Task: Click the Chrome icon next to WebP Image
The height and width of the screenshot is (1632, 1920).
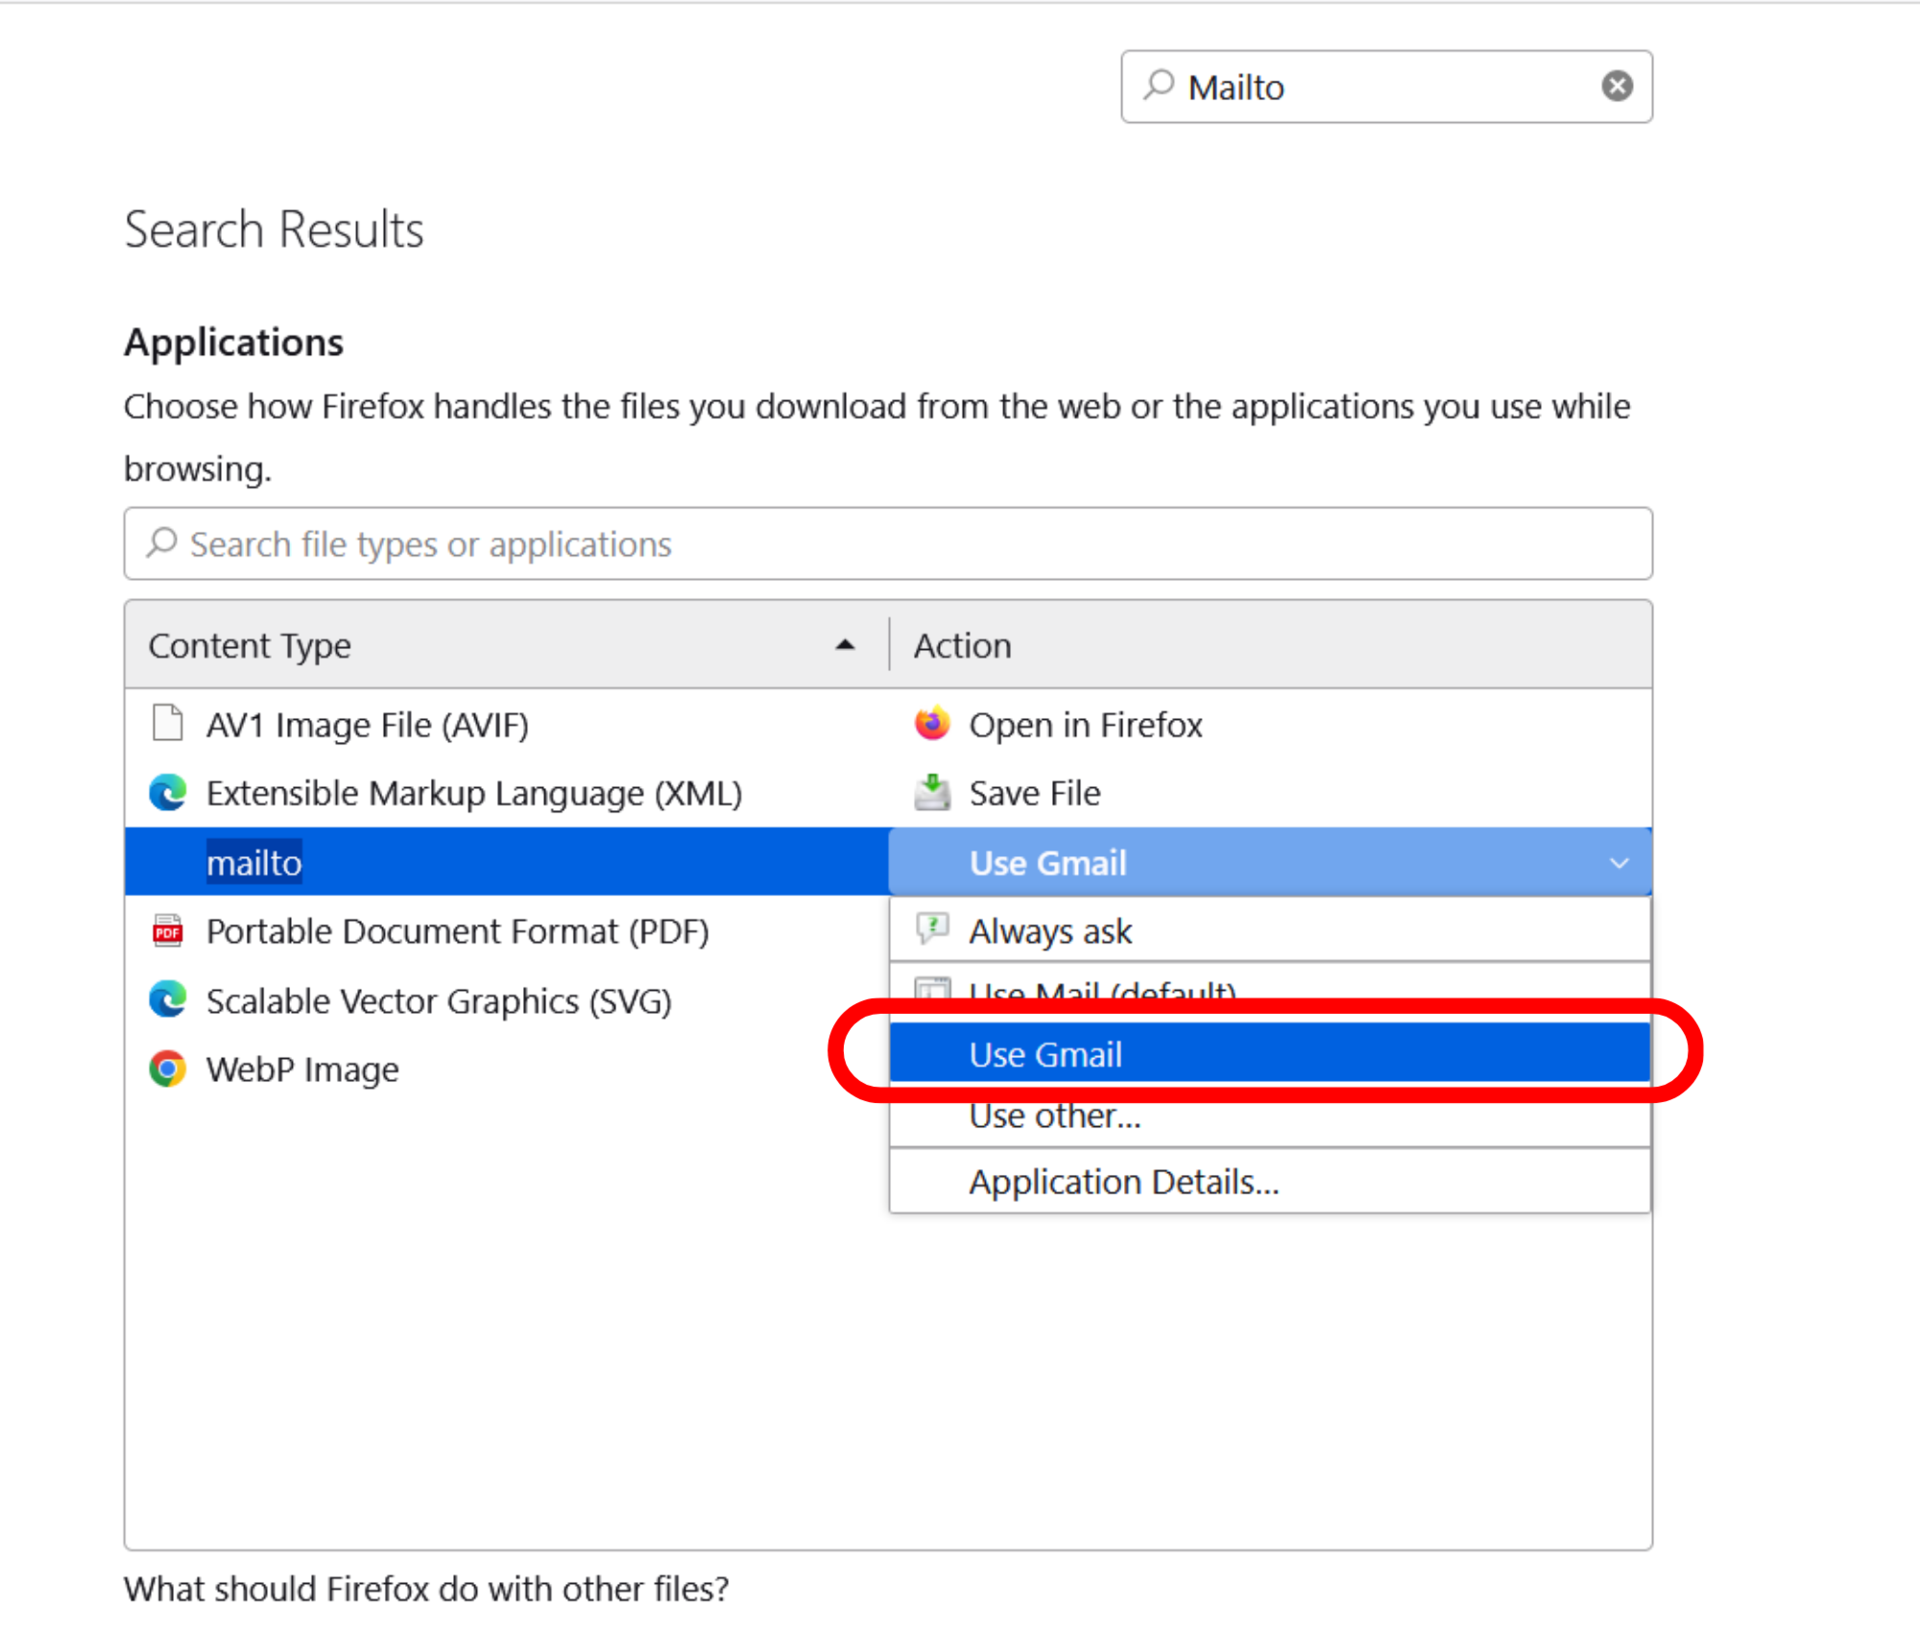Action: click(167, 1068)
